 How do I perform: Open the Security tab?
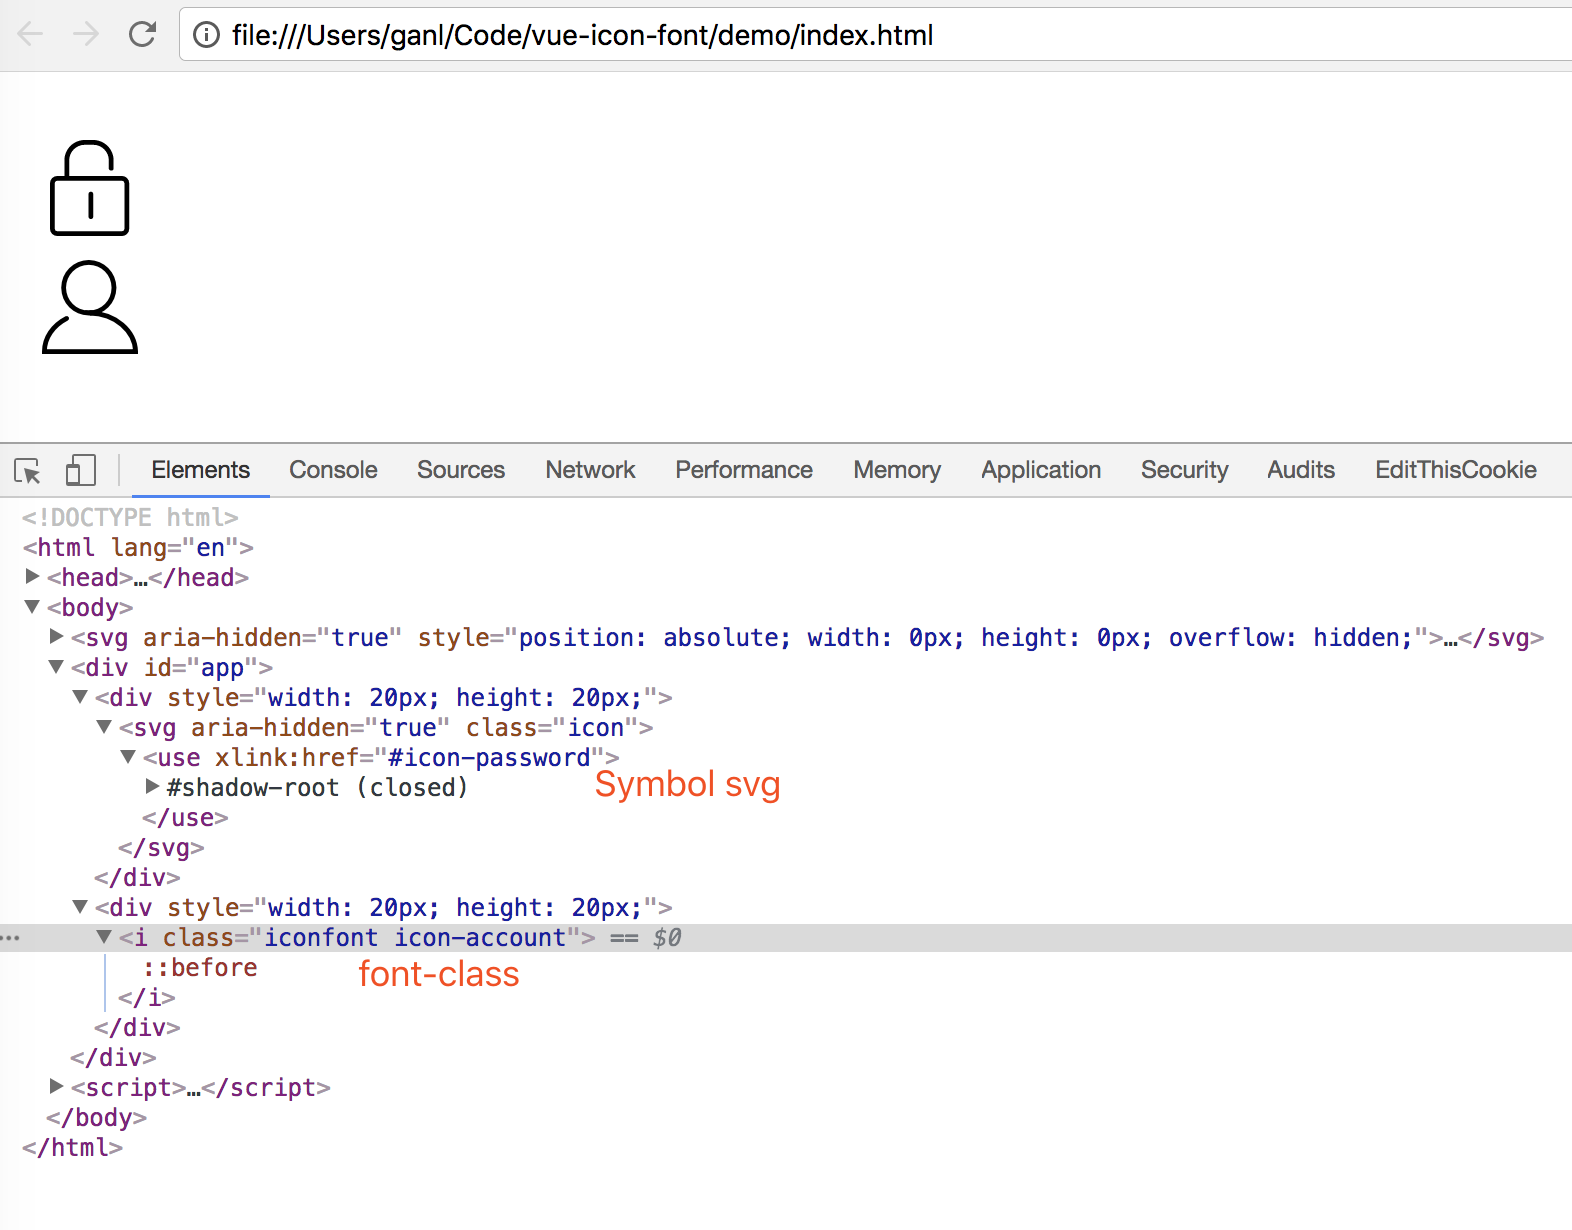click(x=1185, y=470)
